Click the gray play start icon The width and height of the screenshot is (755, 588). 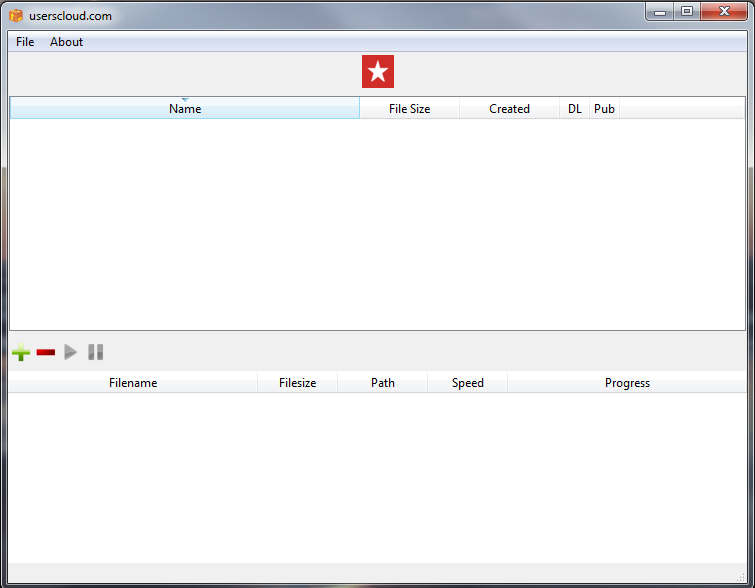click(x=71, y=352)
